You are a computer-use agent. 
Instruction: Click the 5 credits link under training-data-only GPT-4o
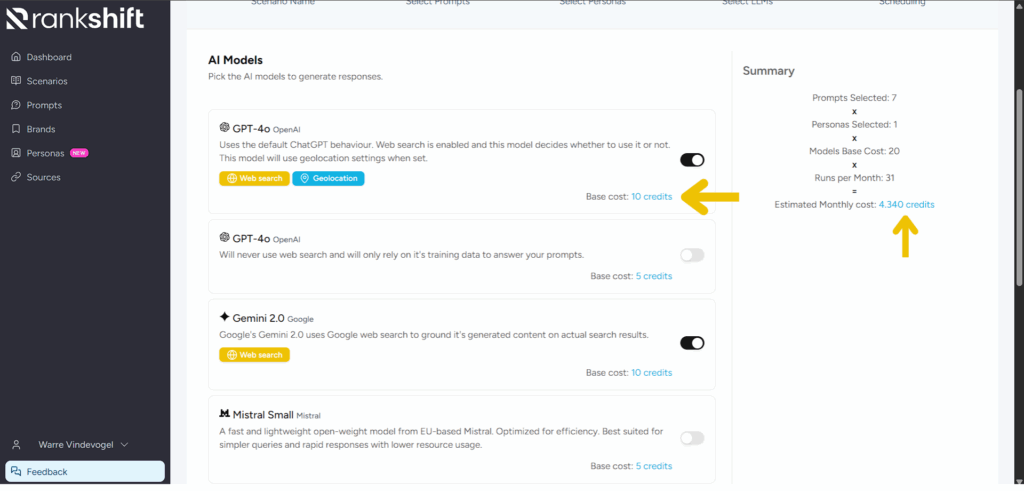[654, 276]
